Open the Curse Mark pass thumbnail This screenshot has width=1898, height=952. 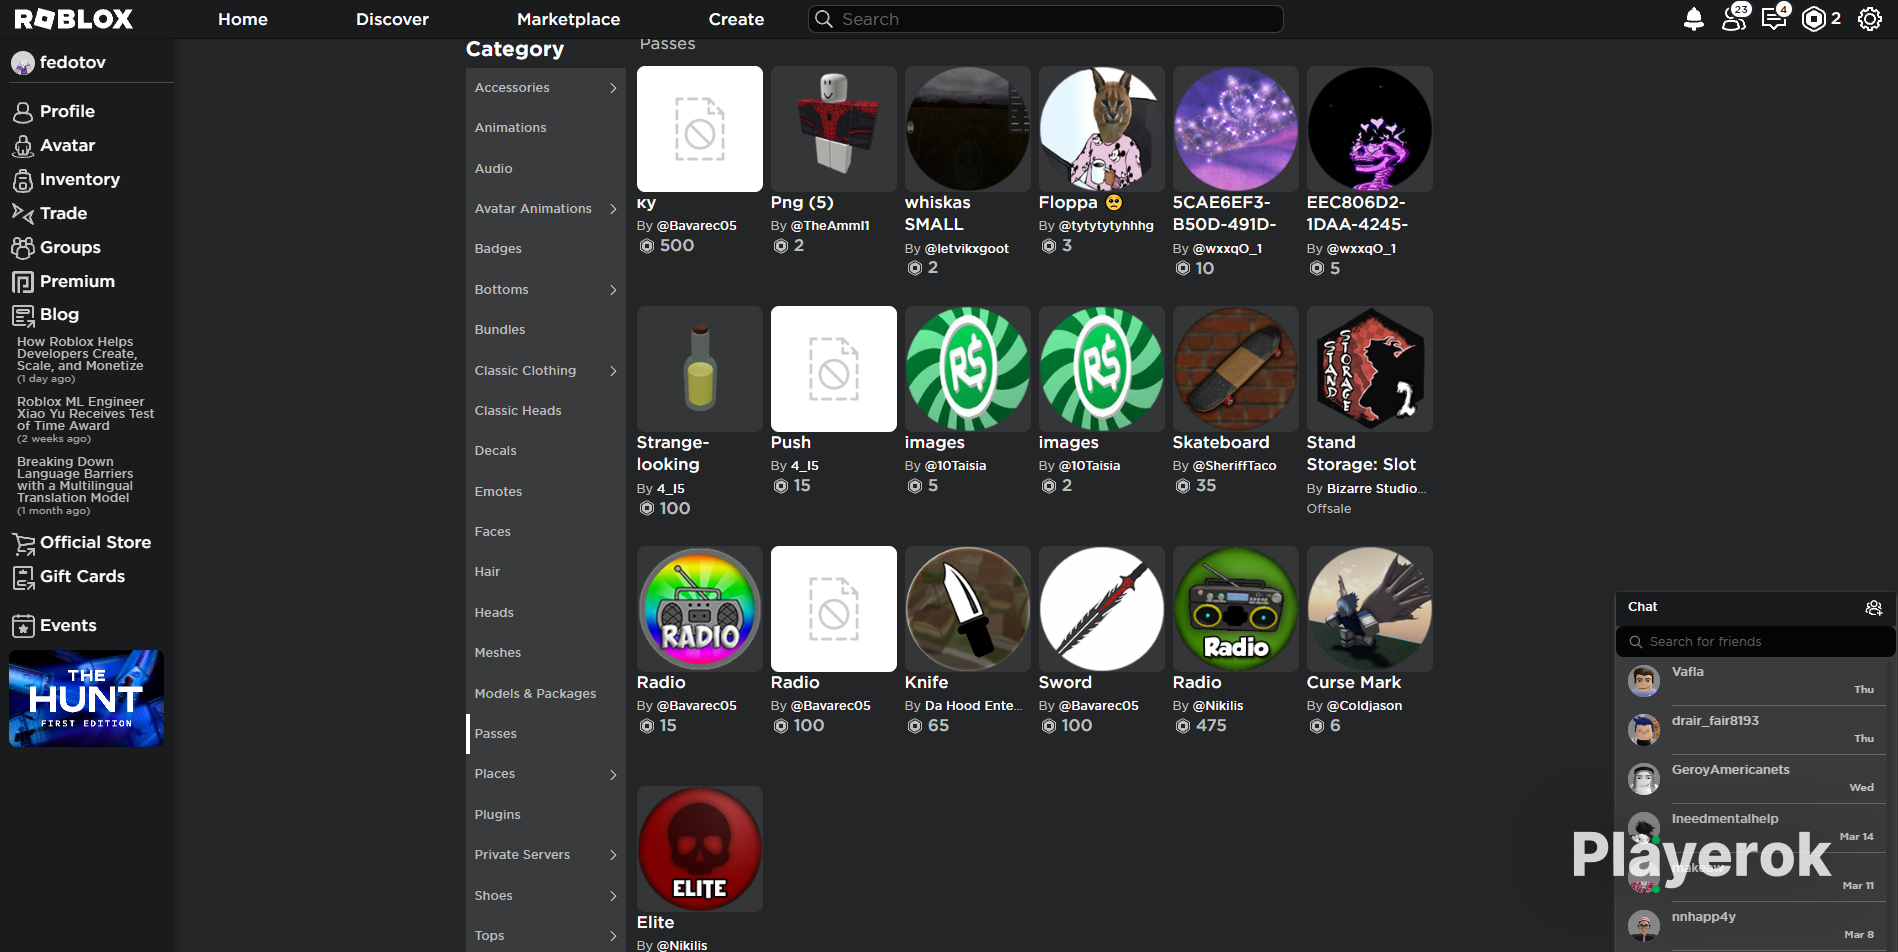coord(1370,609)
